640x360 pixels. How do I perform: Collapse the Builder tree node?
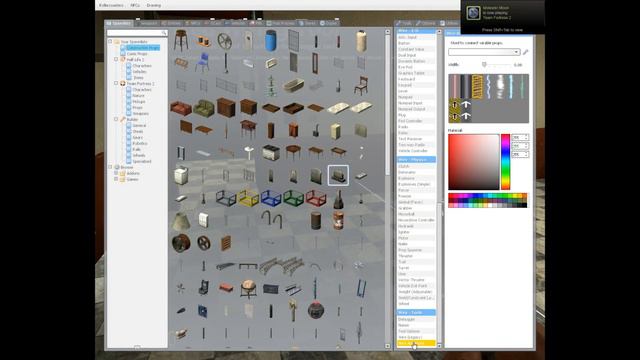116,119
